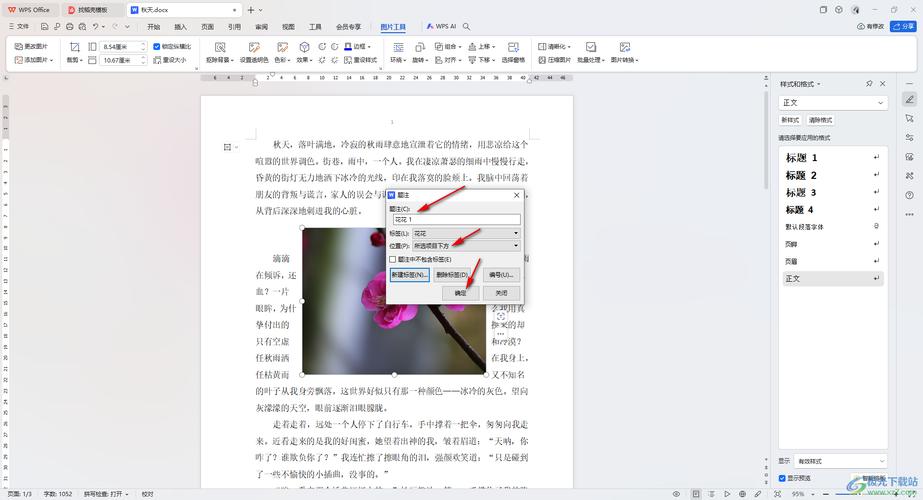This screenshot has height=500, width=923.
Task: Switch to the References (引用) tab
Action: coord(234,27)
